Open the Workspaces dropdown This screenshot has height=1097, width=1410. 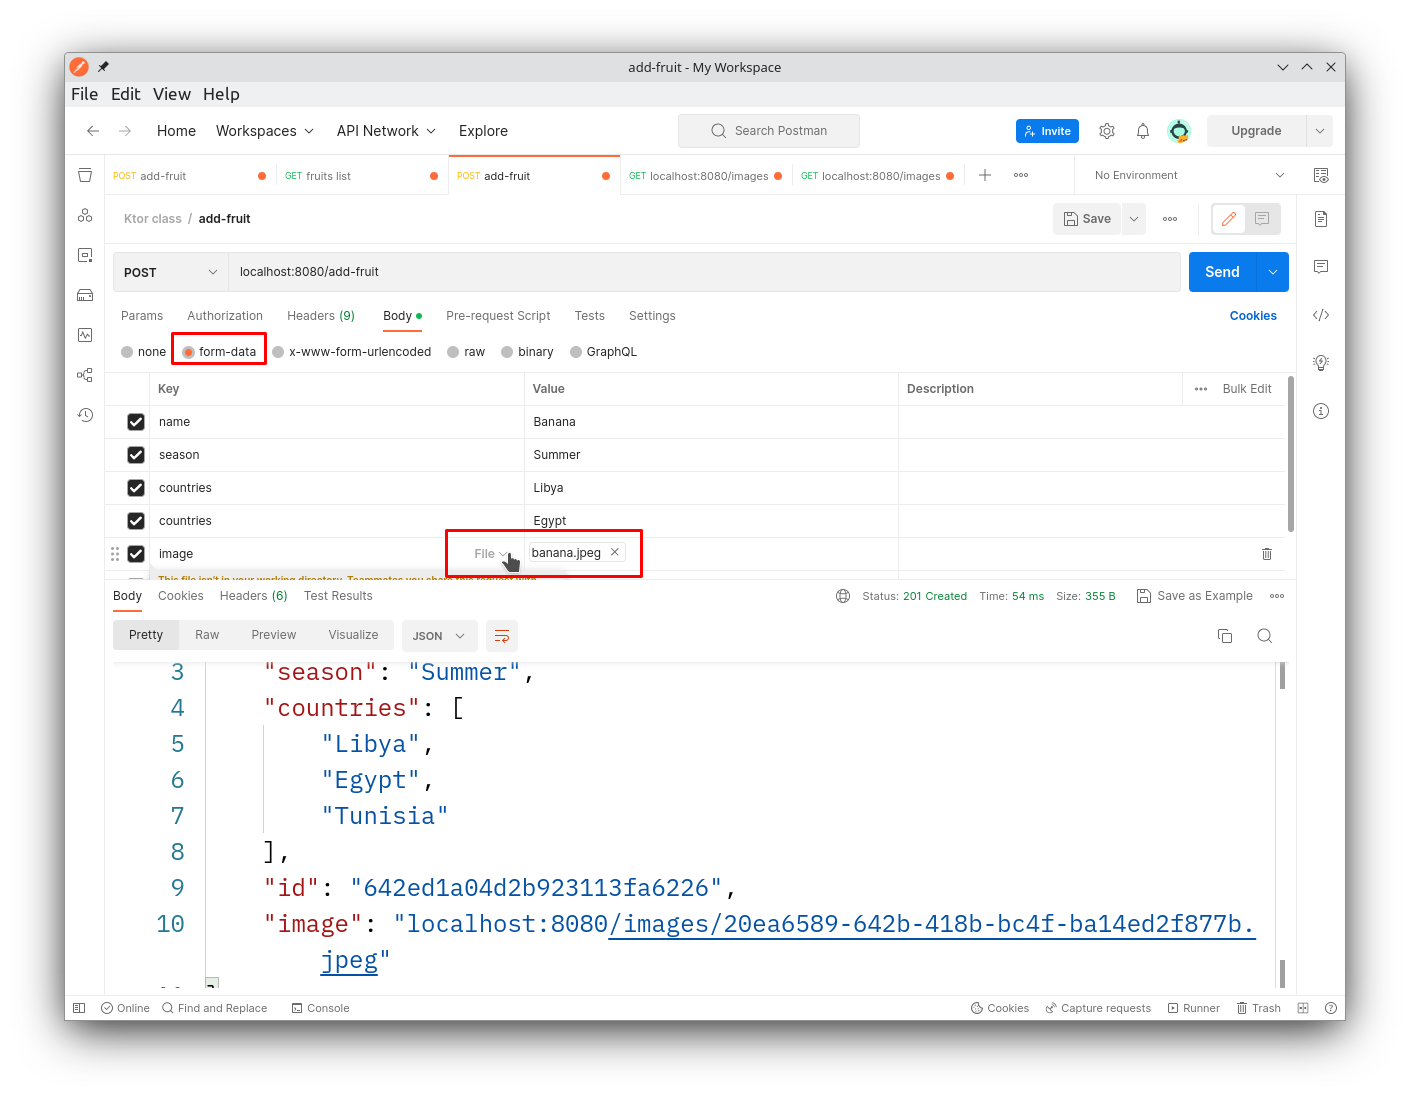(265, 131)
